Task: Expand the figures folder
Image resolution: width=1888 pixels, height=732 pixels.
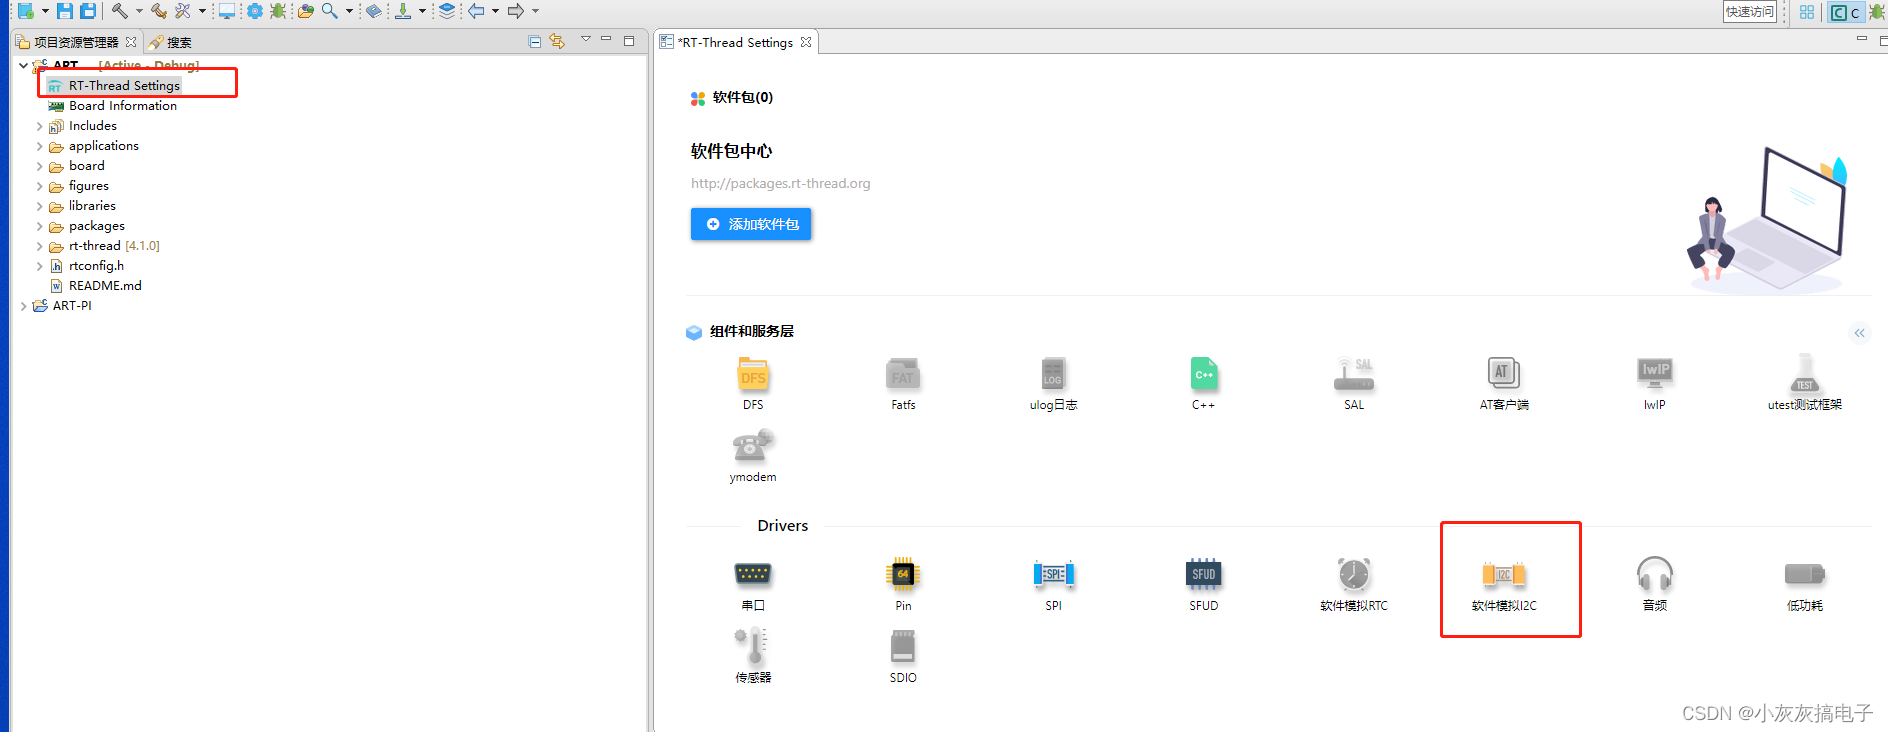Action: 40,186
